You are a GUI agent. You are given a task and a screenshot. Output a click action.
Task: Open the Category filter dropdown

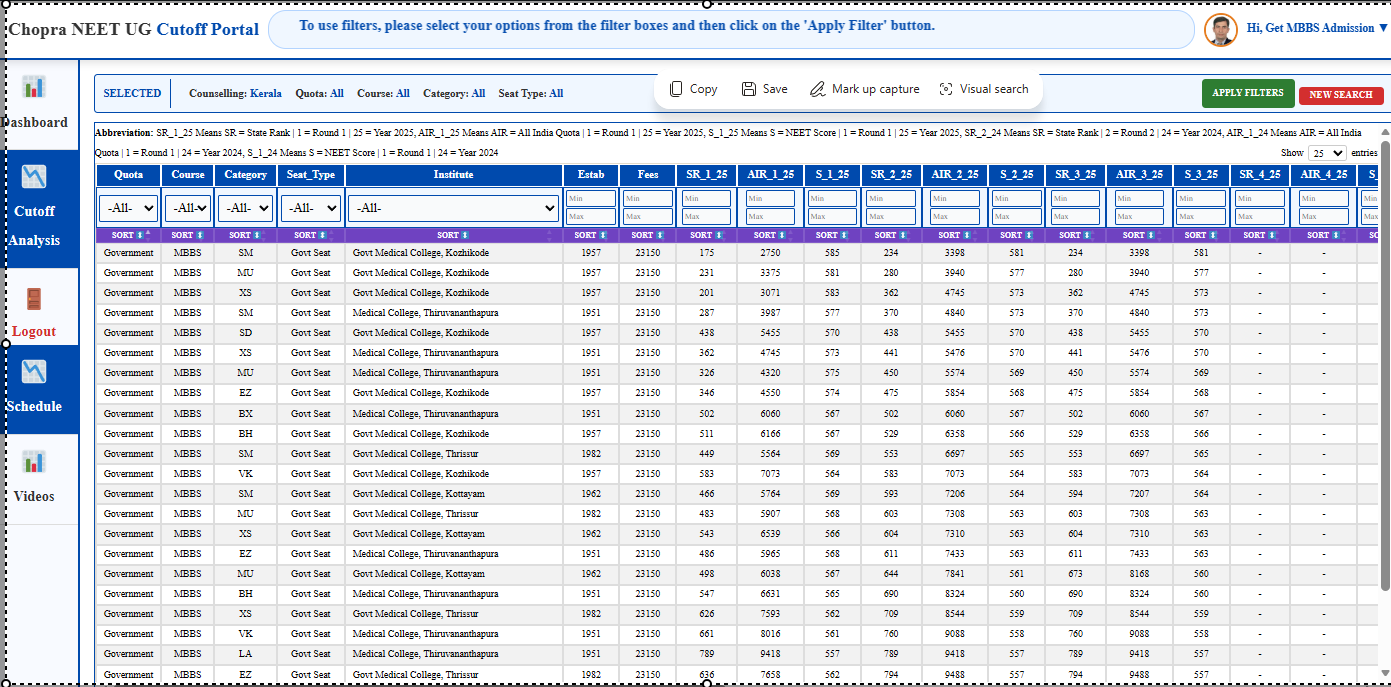point(246,208)
